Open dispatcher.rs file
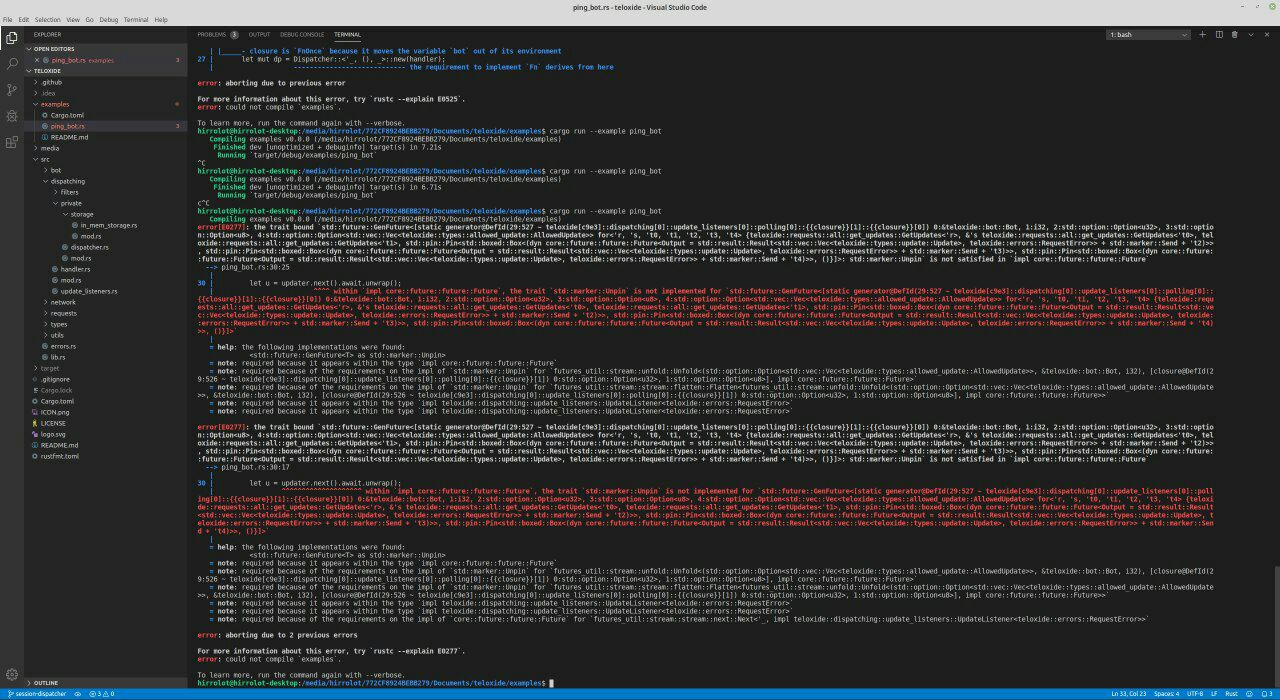This screenshot has height=700, width=1280. point(89,247)
